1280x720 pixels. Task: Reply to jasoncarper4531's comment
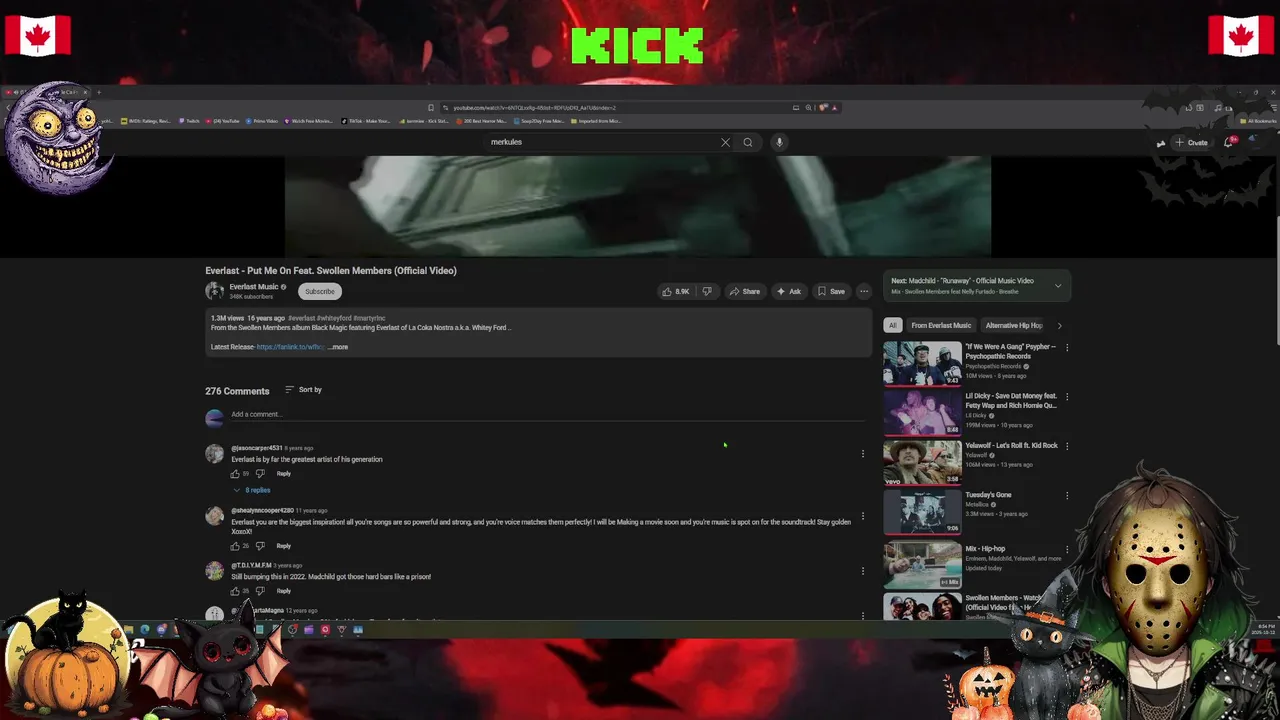(284, 474)
